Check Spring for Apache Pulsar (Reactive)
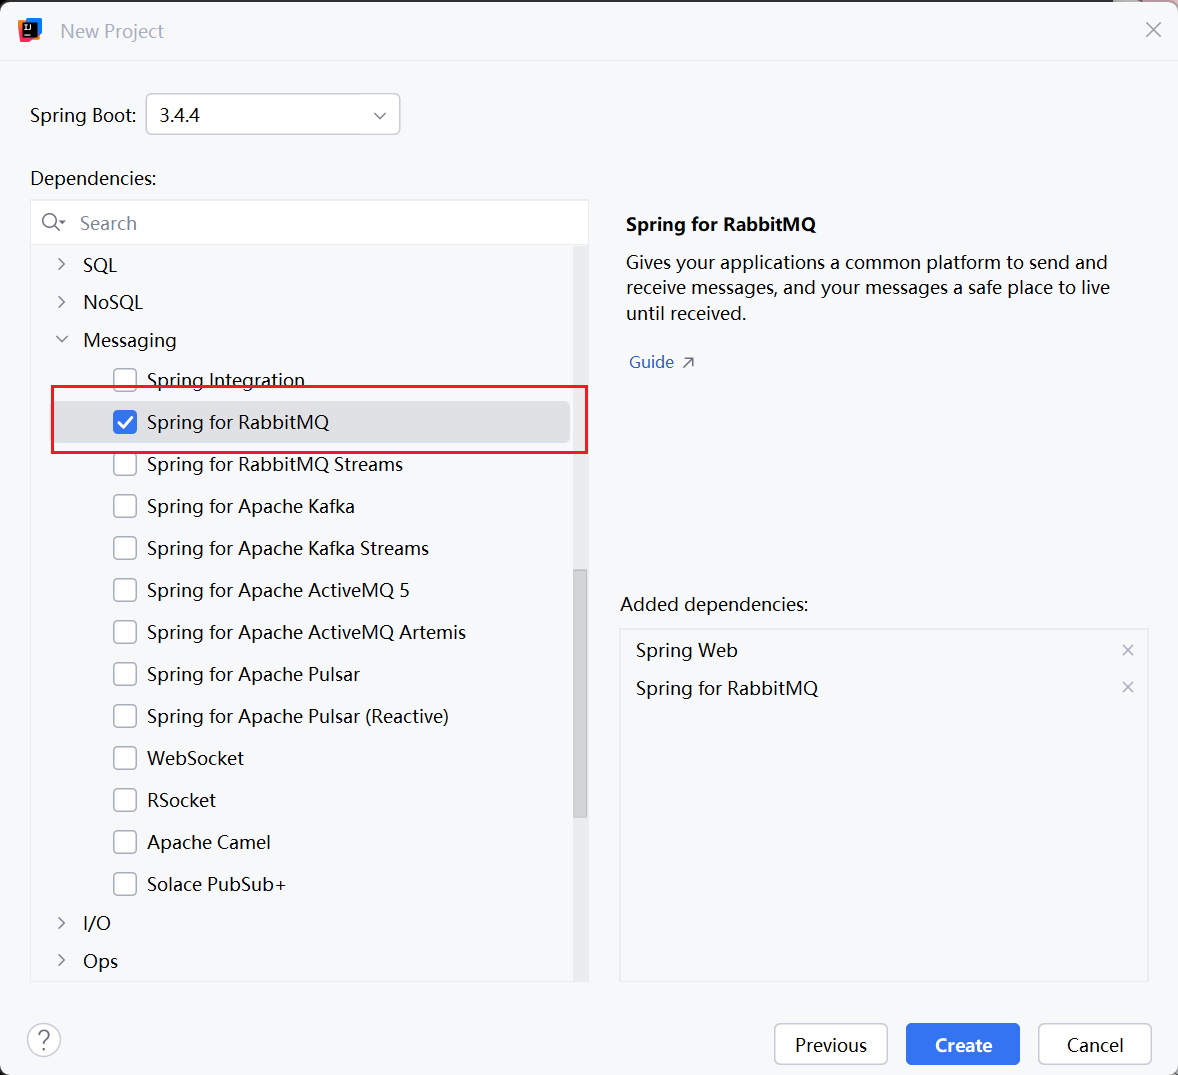 [x=125, y=717]
